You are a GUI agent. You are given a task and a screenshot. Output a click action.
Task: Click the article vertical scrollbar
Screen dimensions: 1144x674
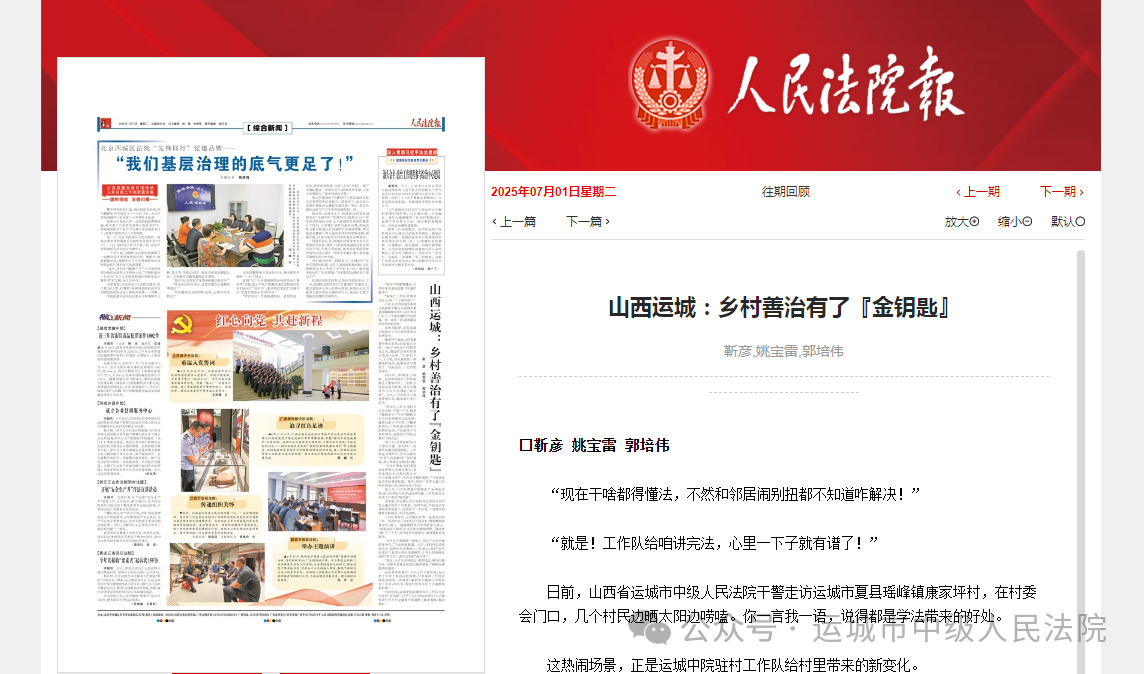[1081, 462]
